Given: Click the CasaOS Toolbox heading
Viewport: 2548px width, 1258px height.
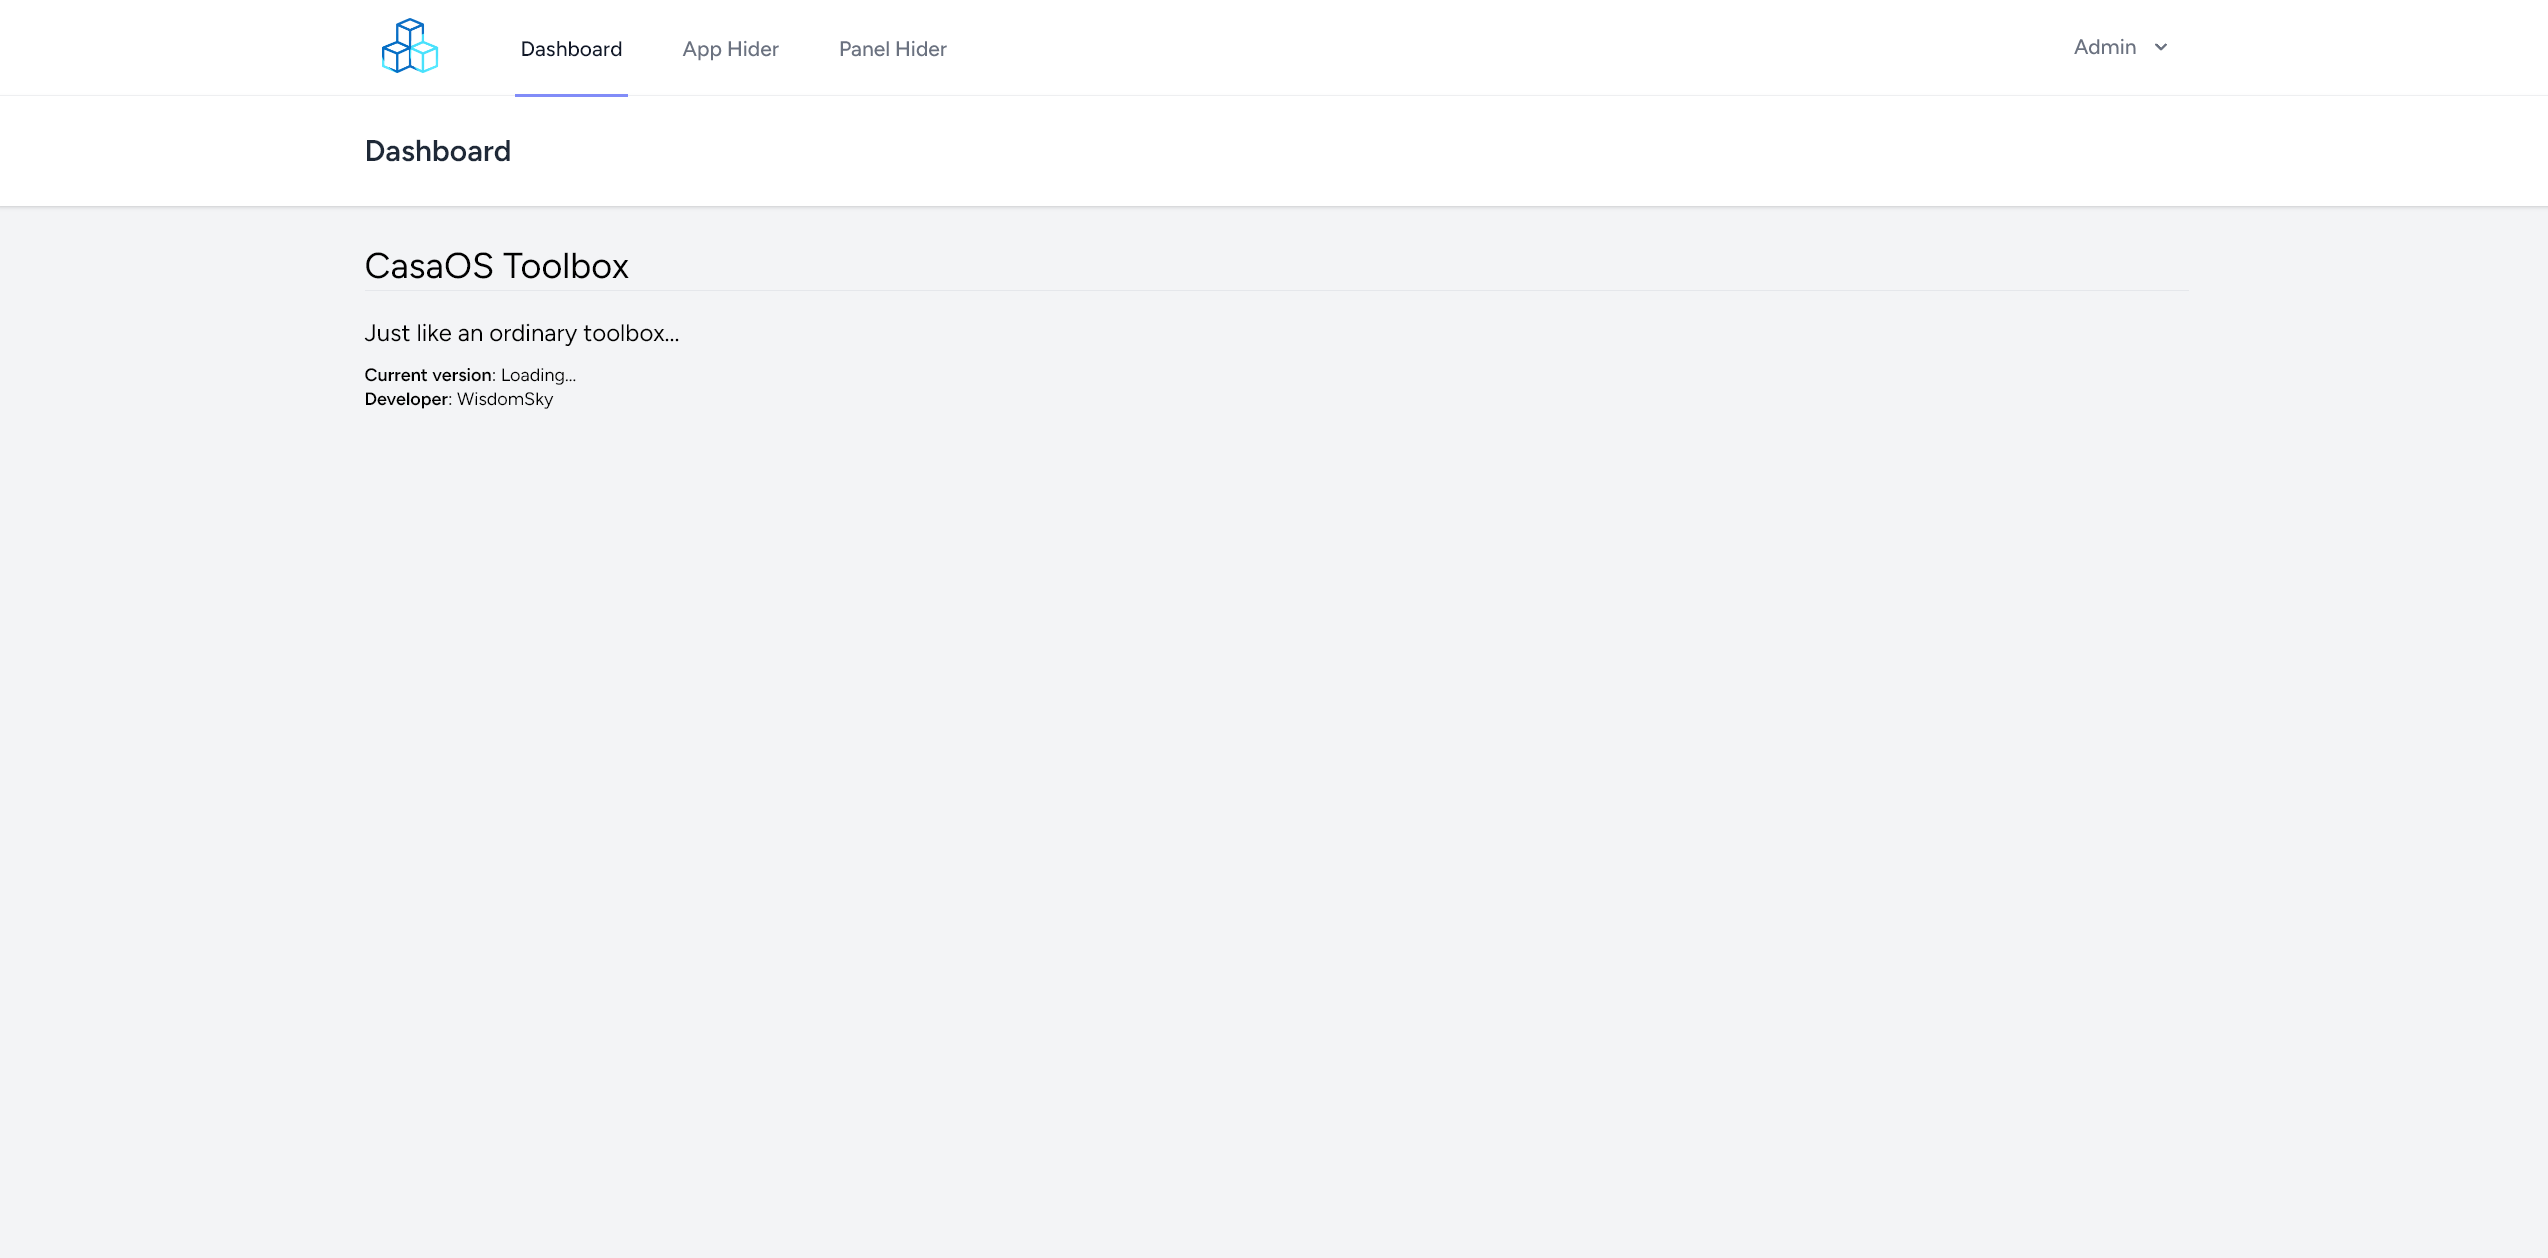Looking at the screenshot, I should pos(496,266).
